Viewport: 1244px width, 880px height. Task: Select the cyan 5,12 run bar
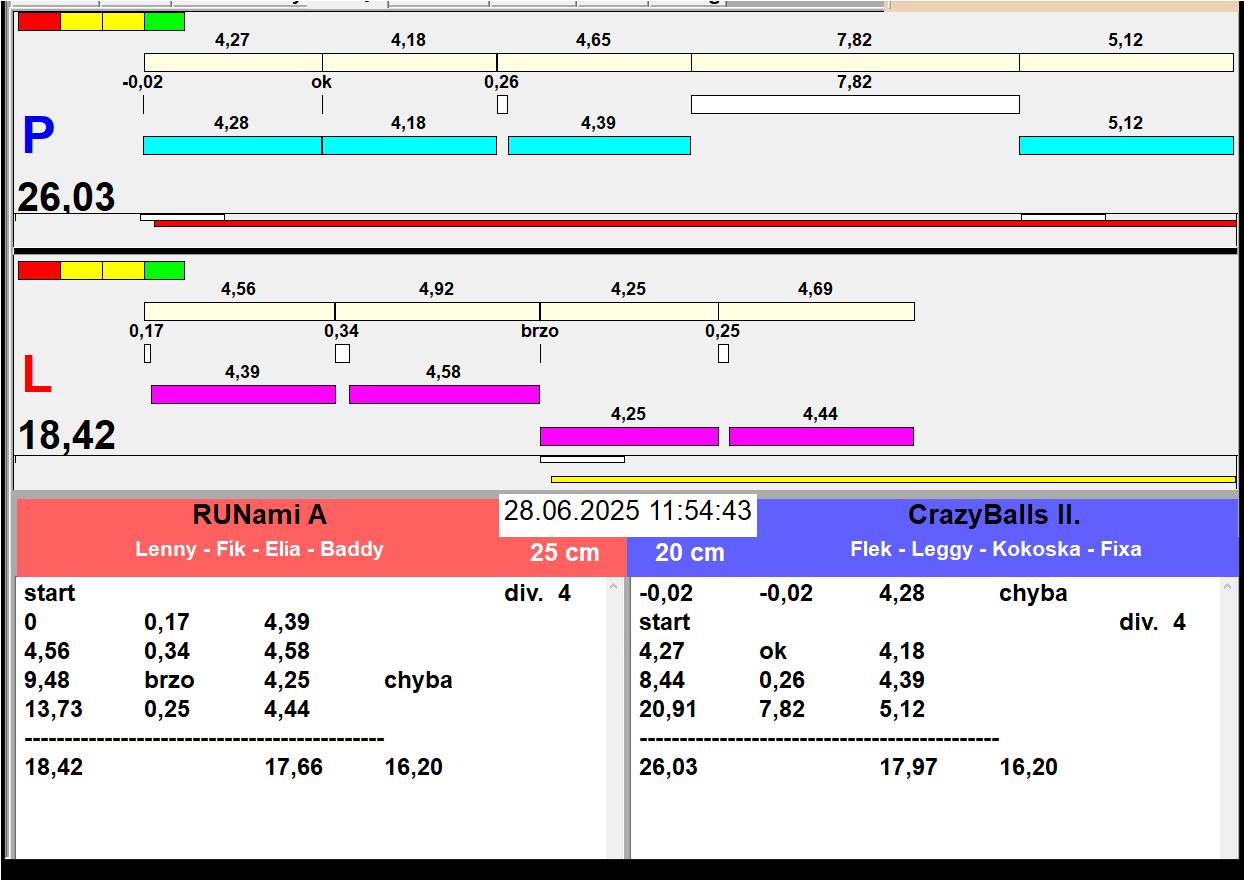coord(1125,145)
